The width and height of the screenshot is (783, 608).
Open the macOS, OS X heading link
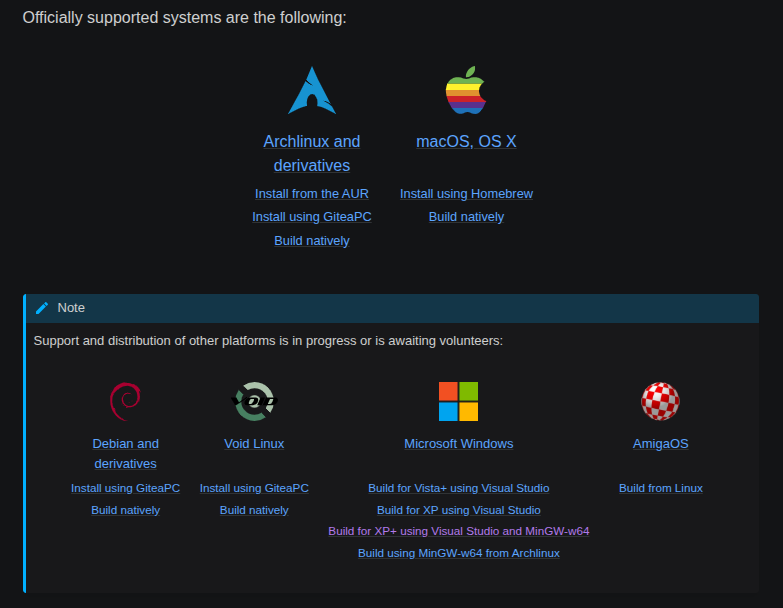(x=466, y=141)
